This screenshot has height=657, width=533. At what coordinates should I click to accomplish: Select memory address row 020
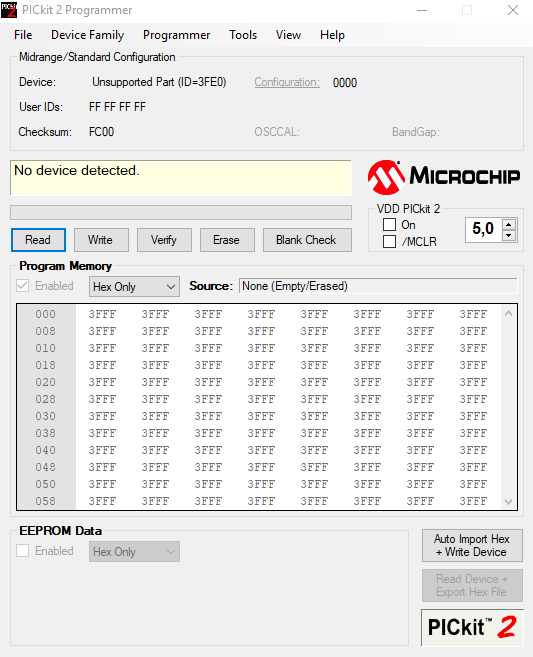[x=46, y=382]
